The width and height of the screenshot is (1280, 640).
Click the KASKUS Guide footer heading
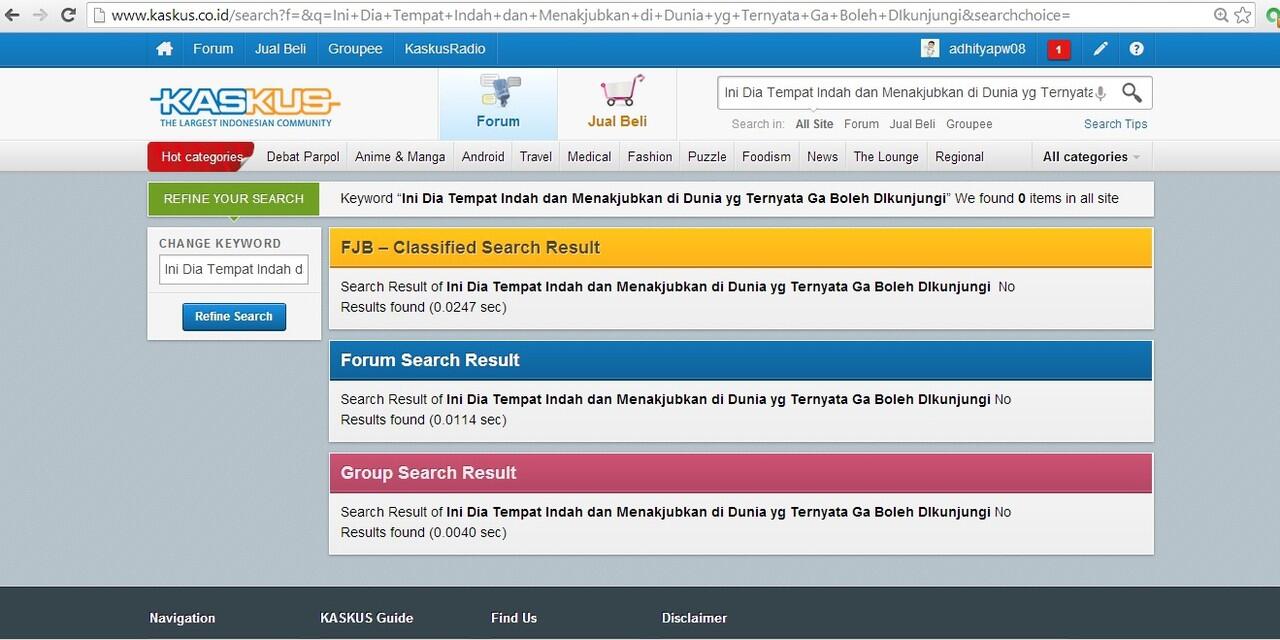click(366, 618)
